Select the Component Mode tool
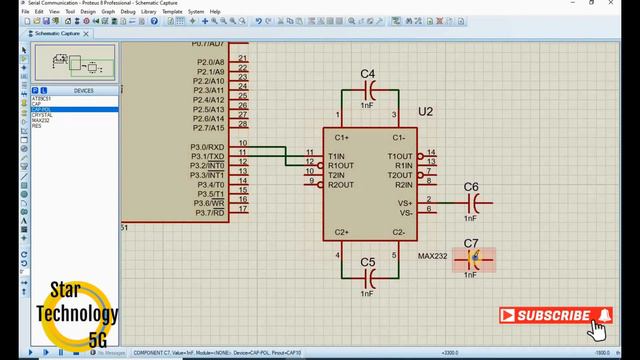Screen dimensions: 640x360 [x=24, y=59]
